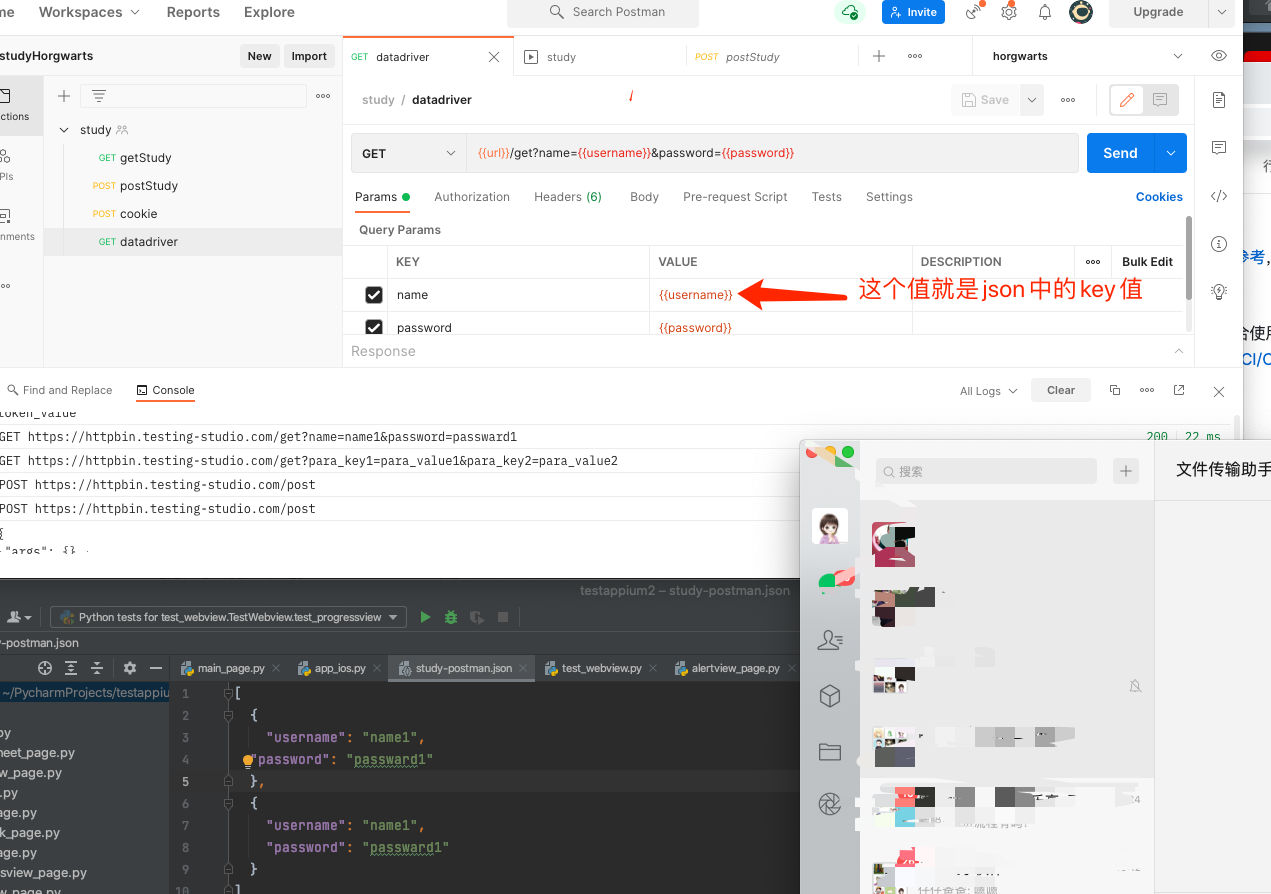Open tab options dots beside new tab
The height and width of the screenshot is (894, 1271).
pos(915,56)
